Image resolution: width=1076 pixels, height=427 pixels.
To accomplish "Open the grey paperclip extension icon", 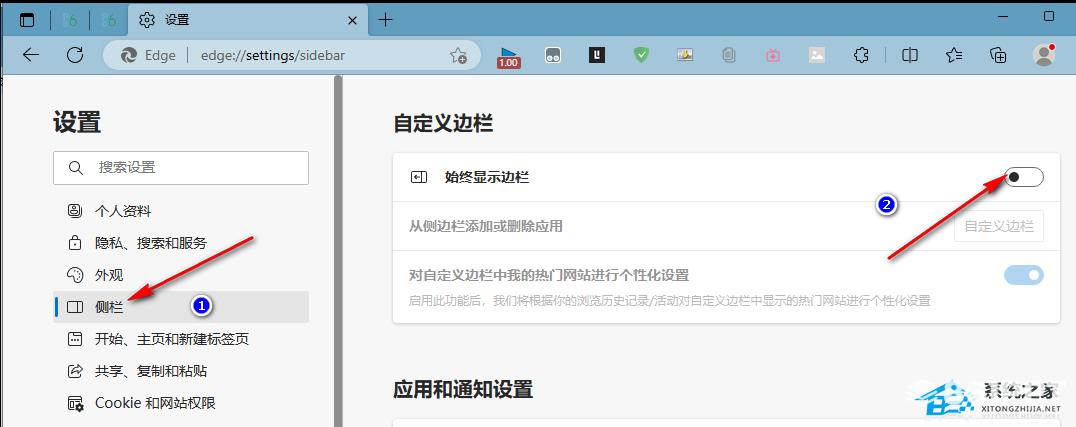I will click(x=729, y=56).
